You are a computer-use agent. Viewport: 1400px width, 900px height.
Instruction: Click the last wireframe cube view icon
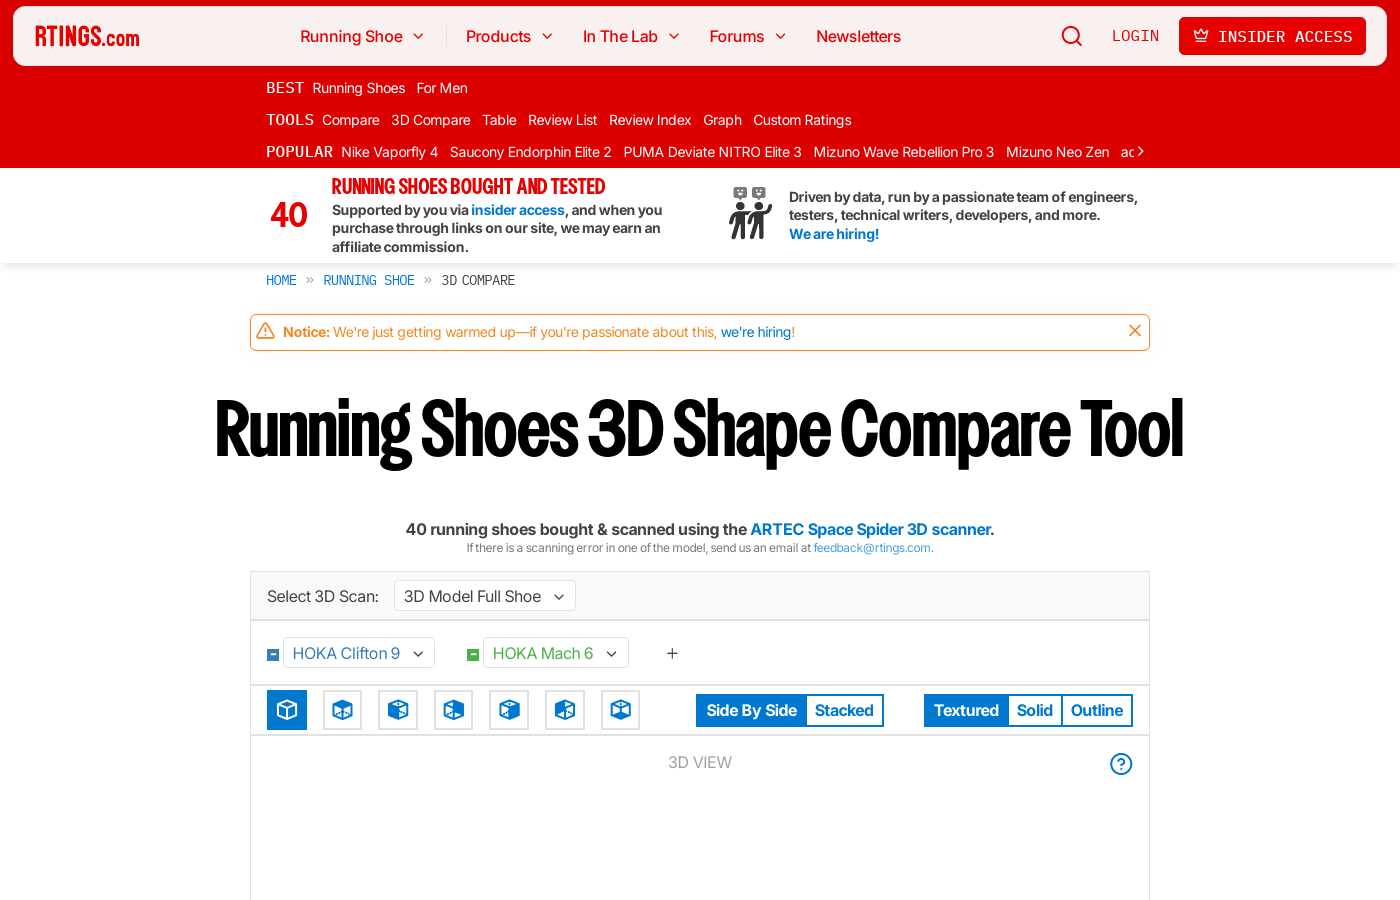tap(620, 710)
